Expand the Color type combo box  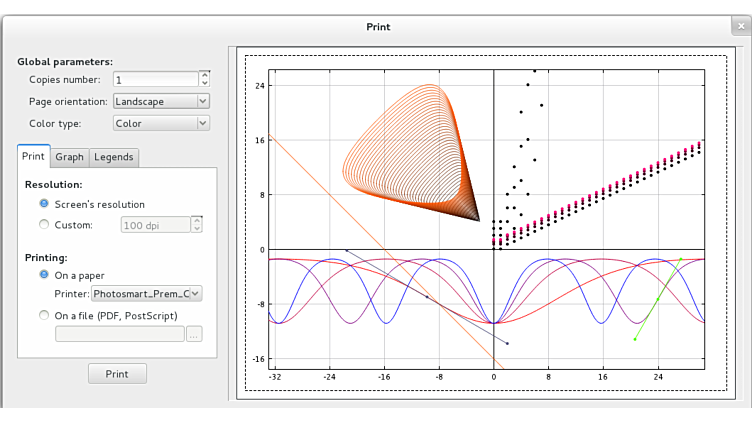[x=160, y=124]
